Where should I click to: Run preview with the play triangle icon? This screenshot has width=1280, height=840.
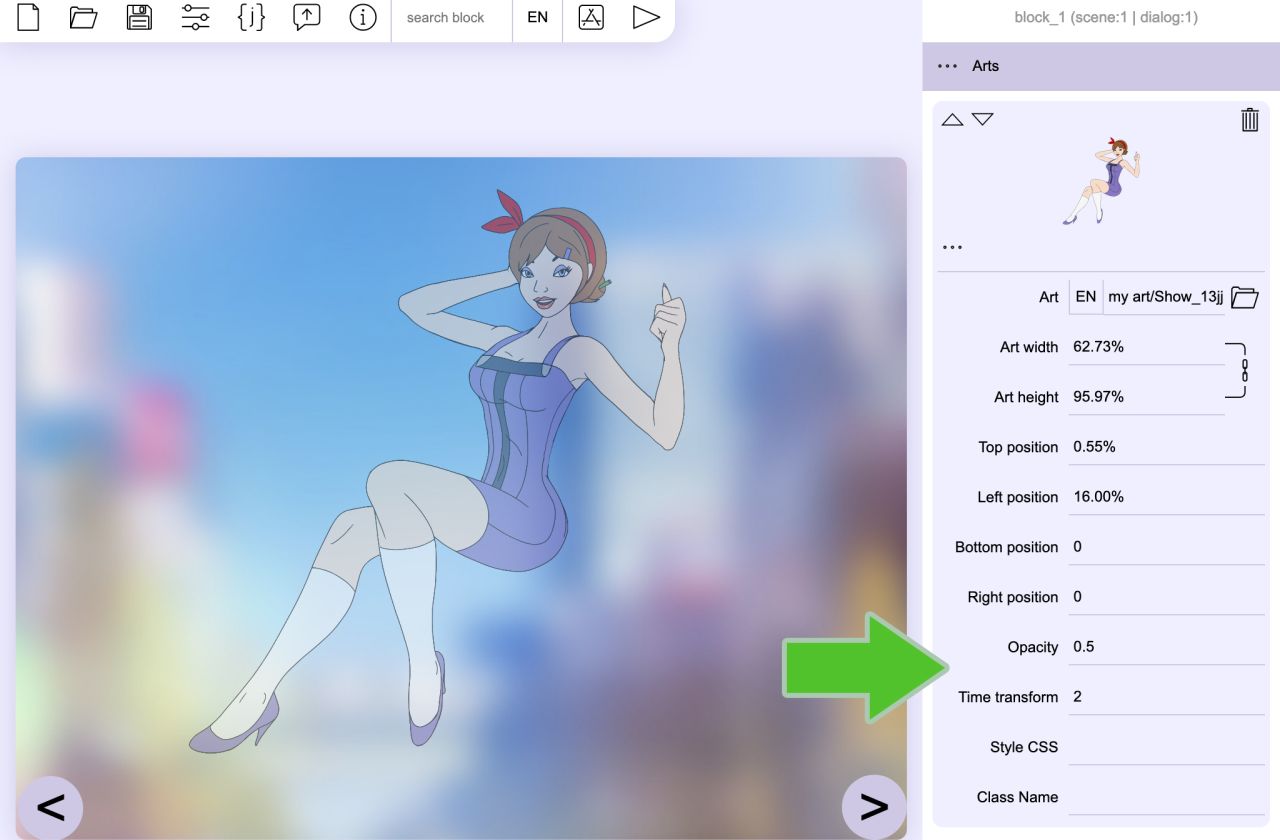(646, 17)
